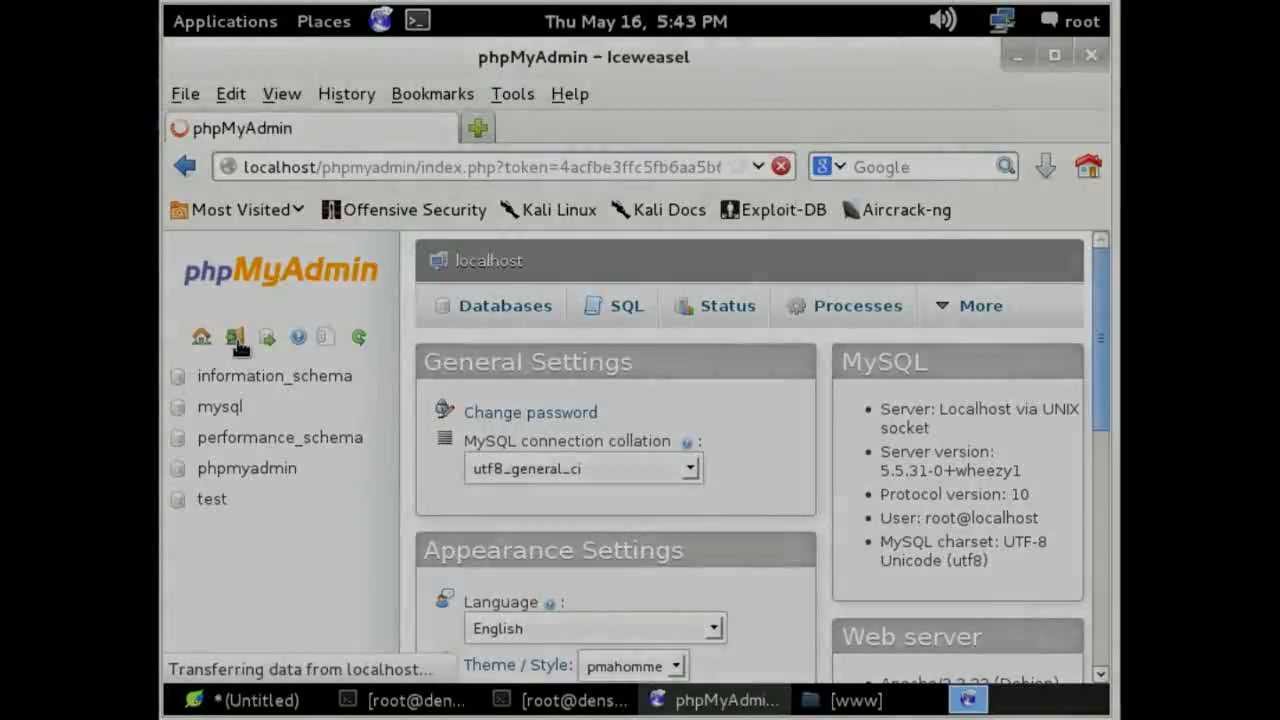The height and width of the screenshot is (720, 1280).
Task: Click database icon next to mysql
Action: click(178, 407)
